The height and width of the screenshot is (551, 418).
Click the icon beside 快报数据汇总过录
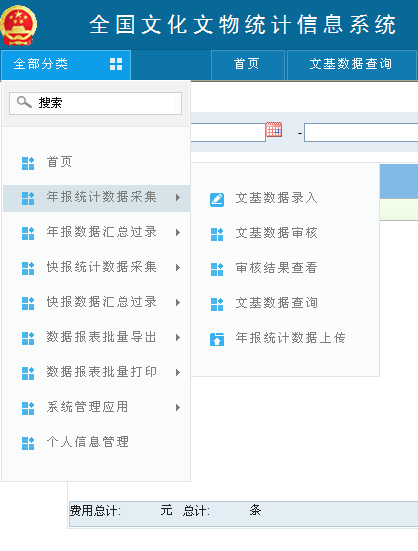28,303
